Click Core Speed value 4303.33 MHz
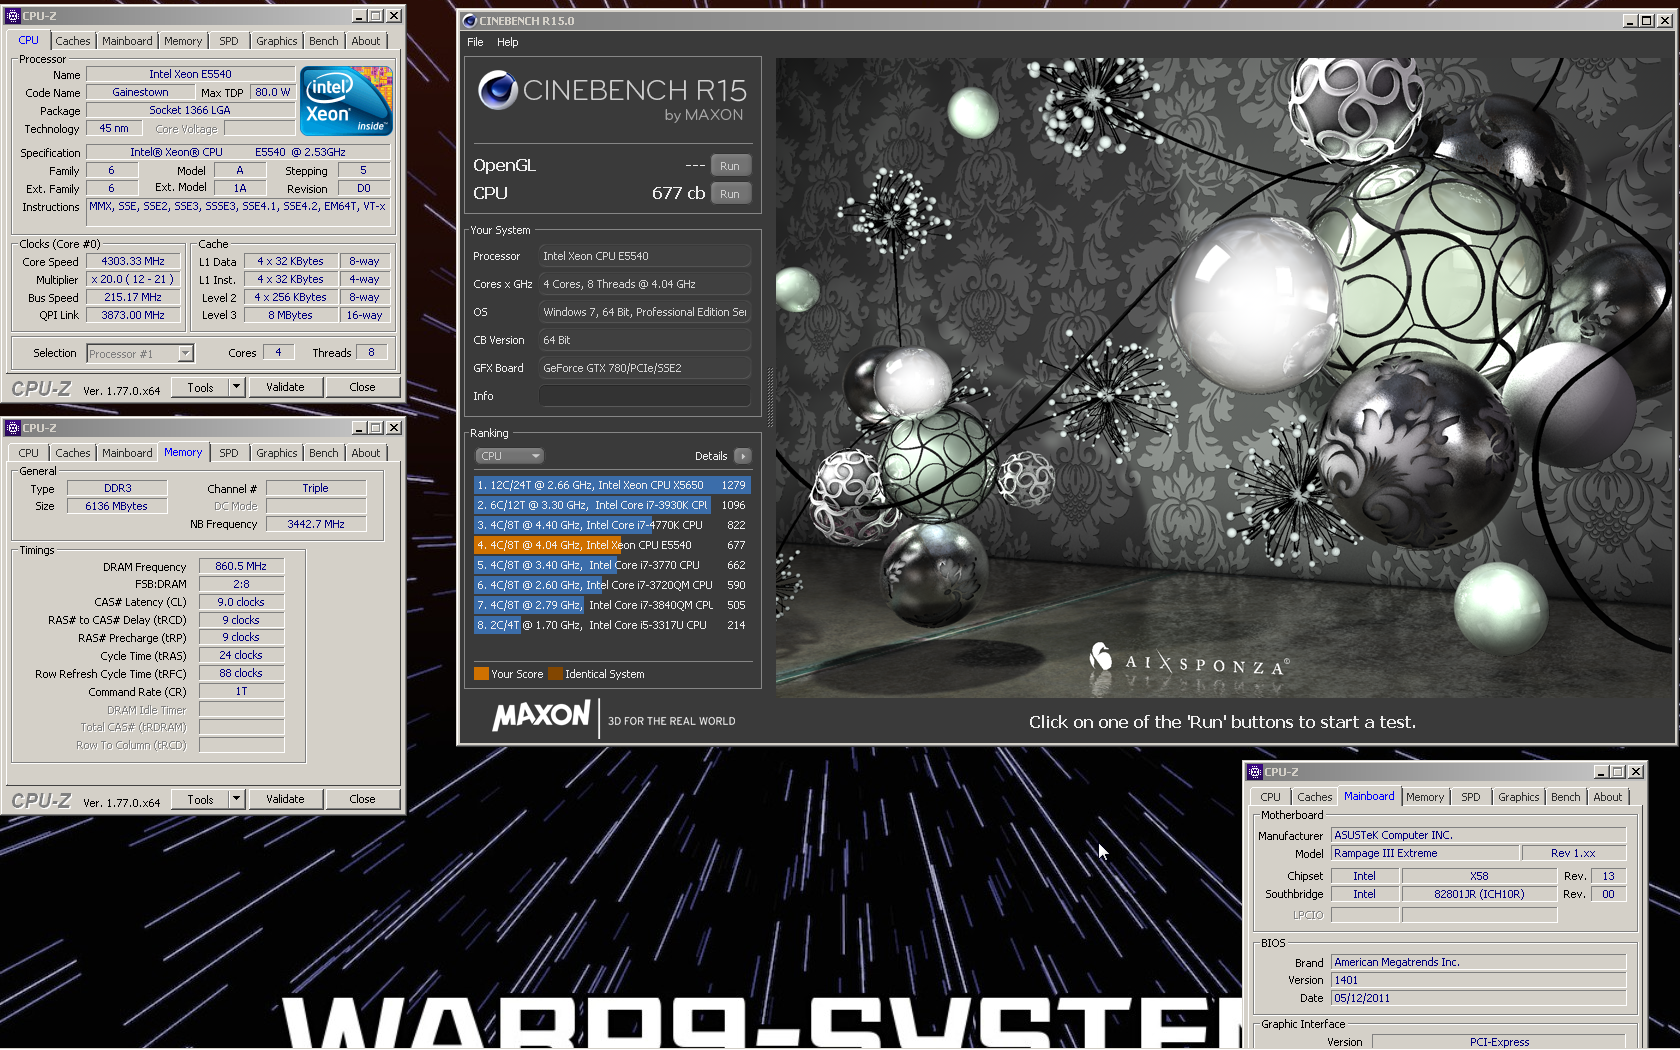 tap(133, 262)
